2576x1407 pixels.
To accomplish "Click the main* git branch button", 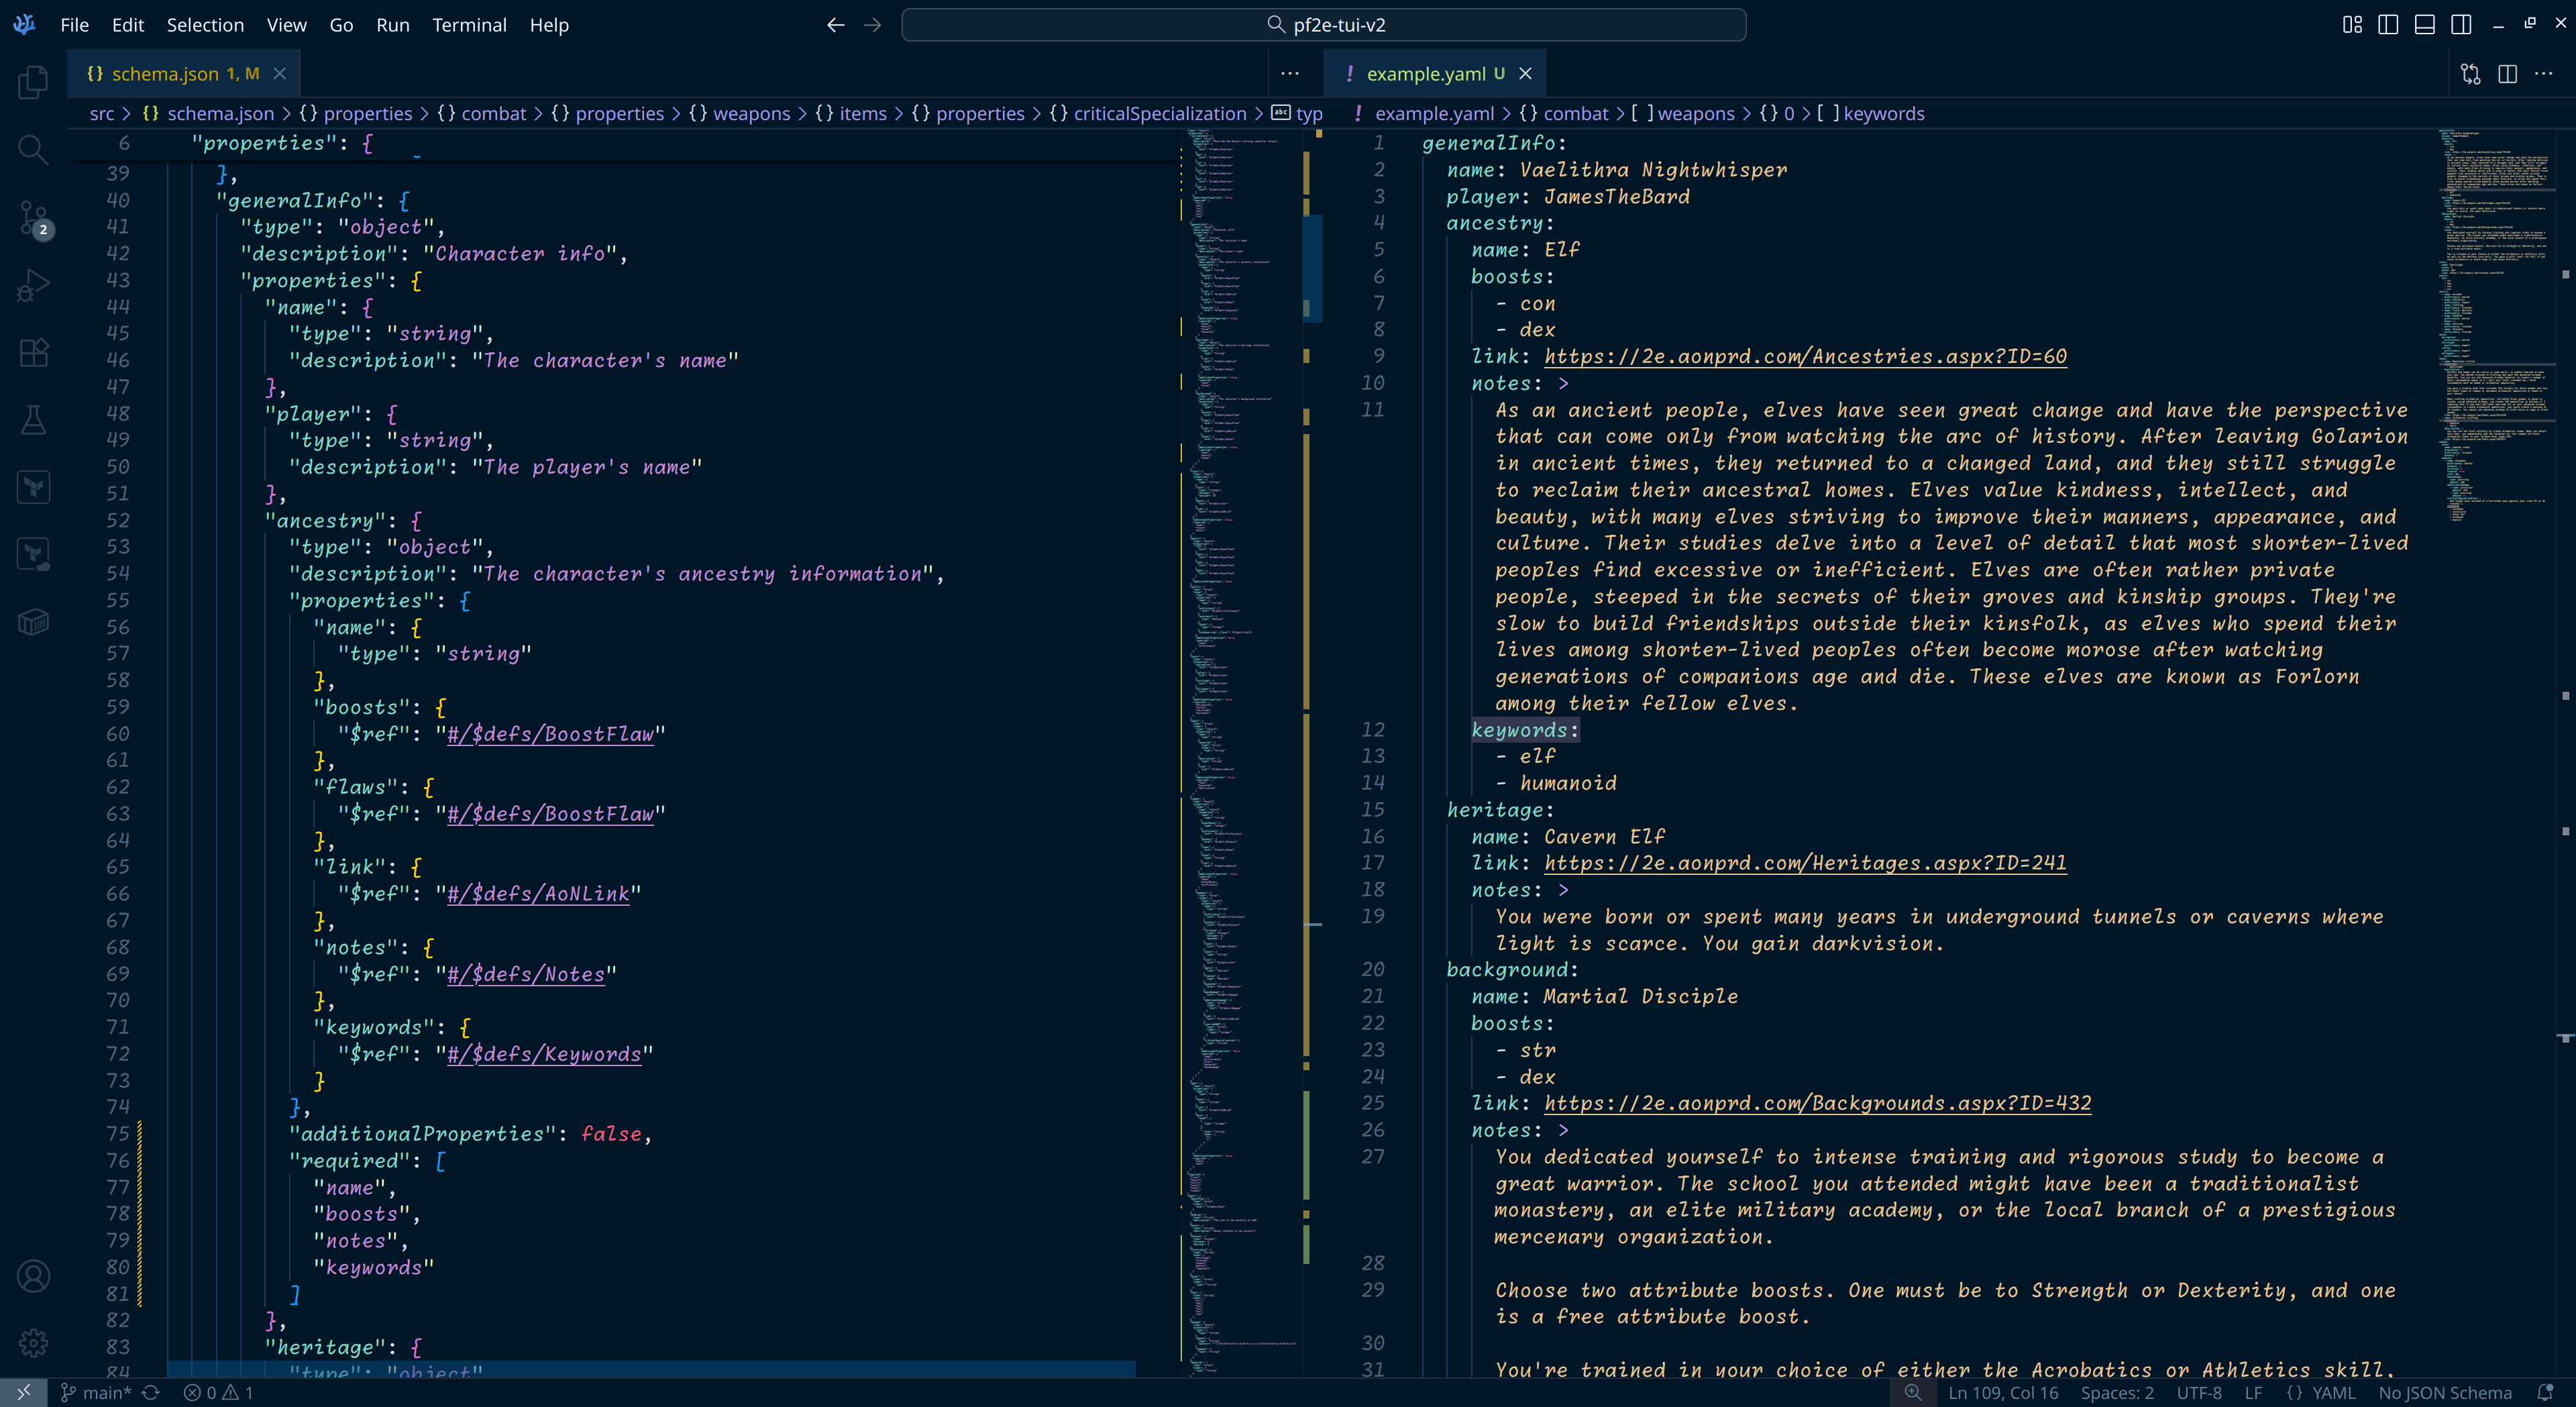I will 96,1393.
